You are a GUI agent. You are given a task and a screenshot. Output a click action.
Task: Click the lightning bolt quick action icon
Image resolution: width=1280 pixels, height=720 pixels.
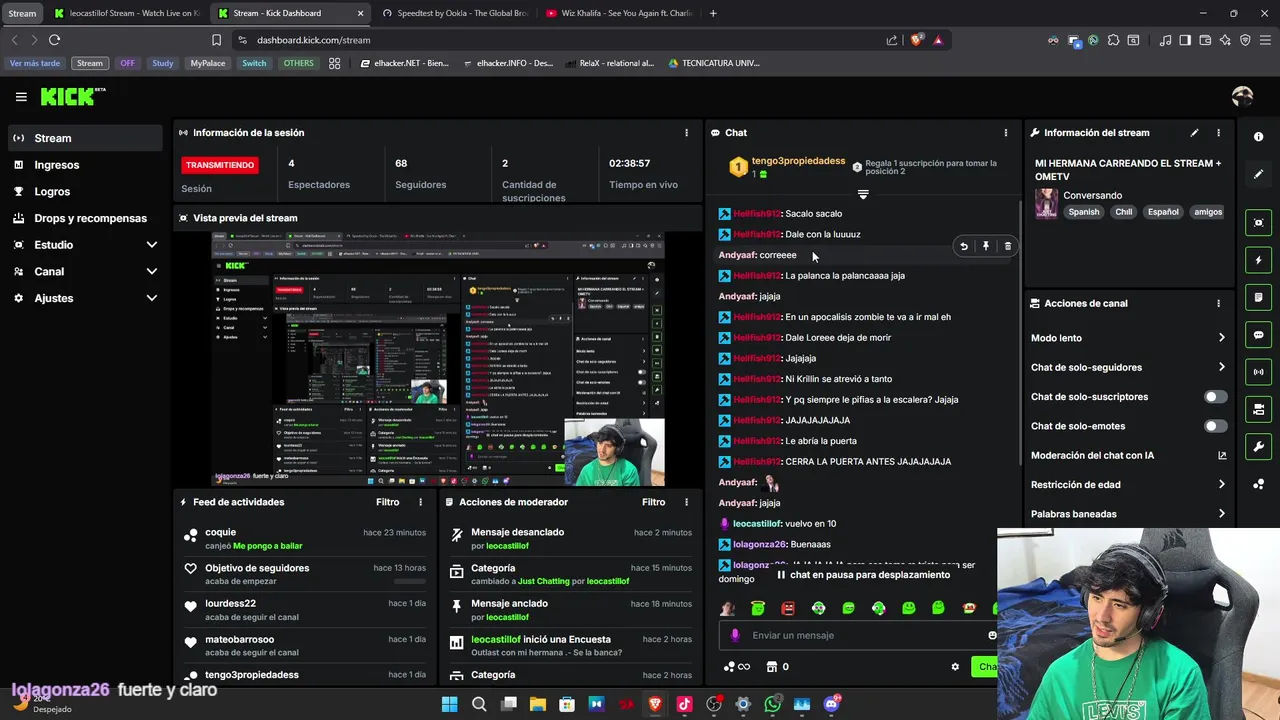coord(1258,260)
